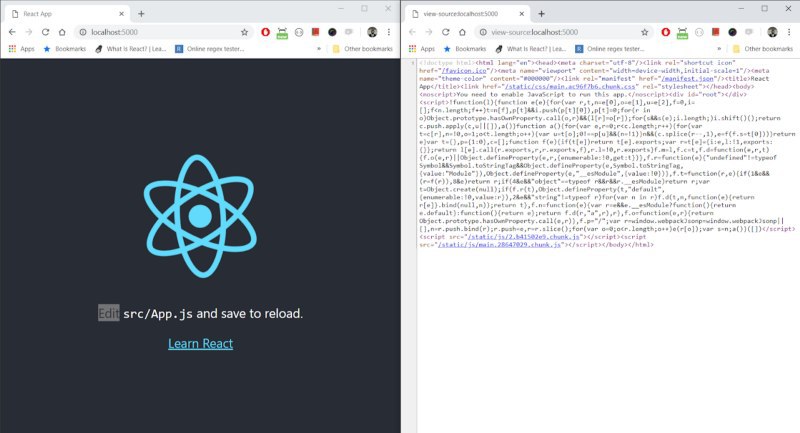
Task: Open Bookmarks folder in right window
Action: click(465, 49)
